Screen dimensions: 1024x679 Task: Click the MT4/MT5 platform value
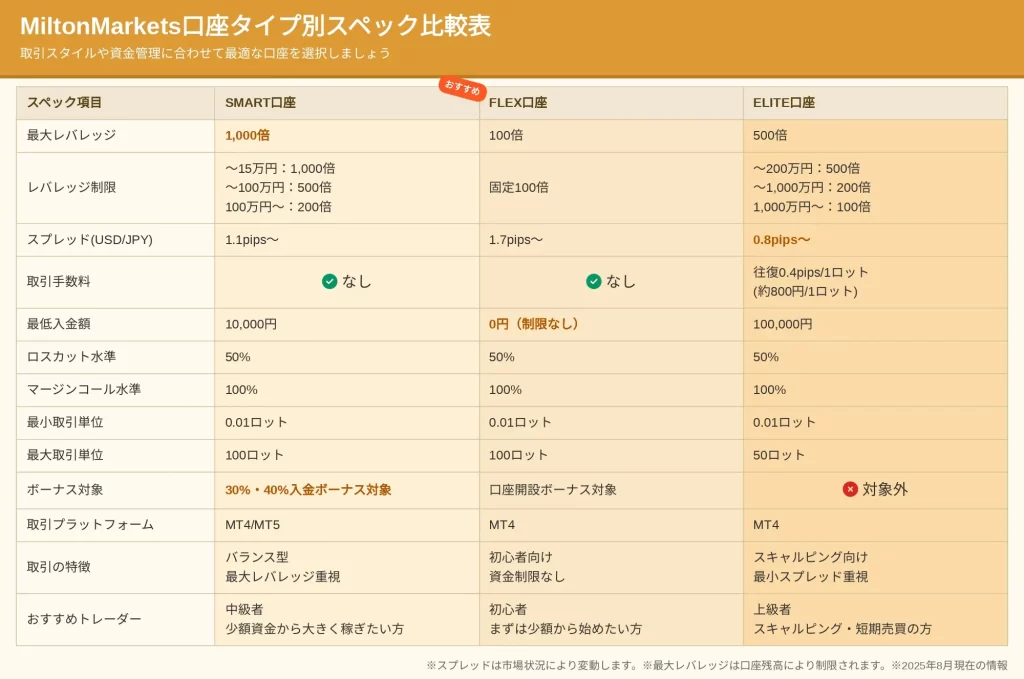coord(253,525)
